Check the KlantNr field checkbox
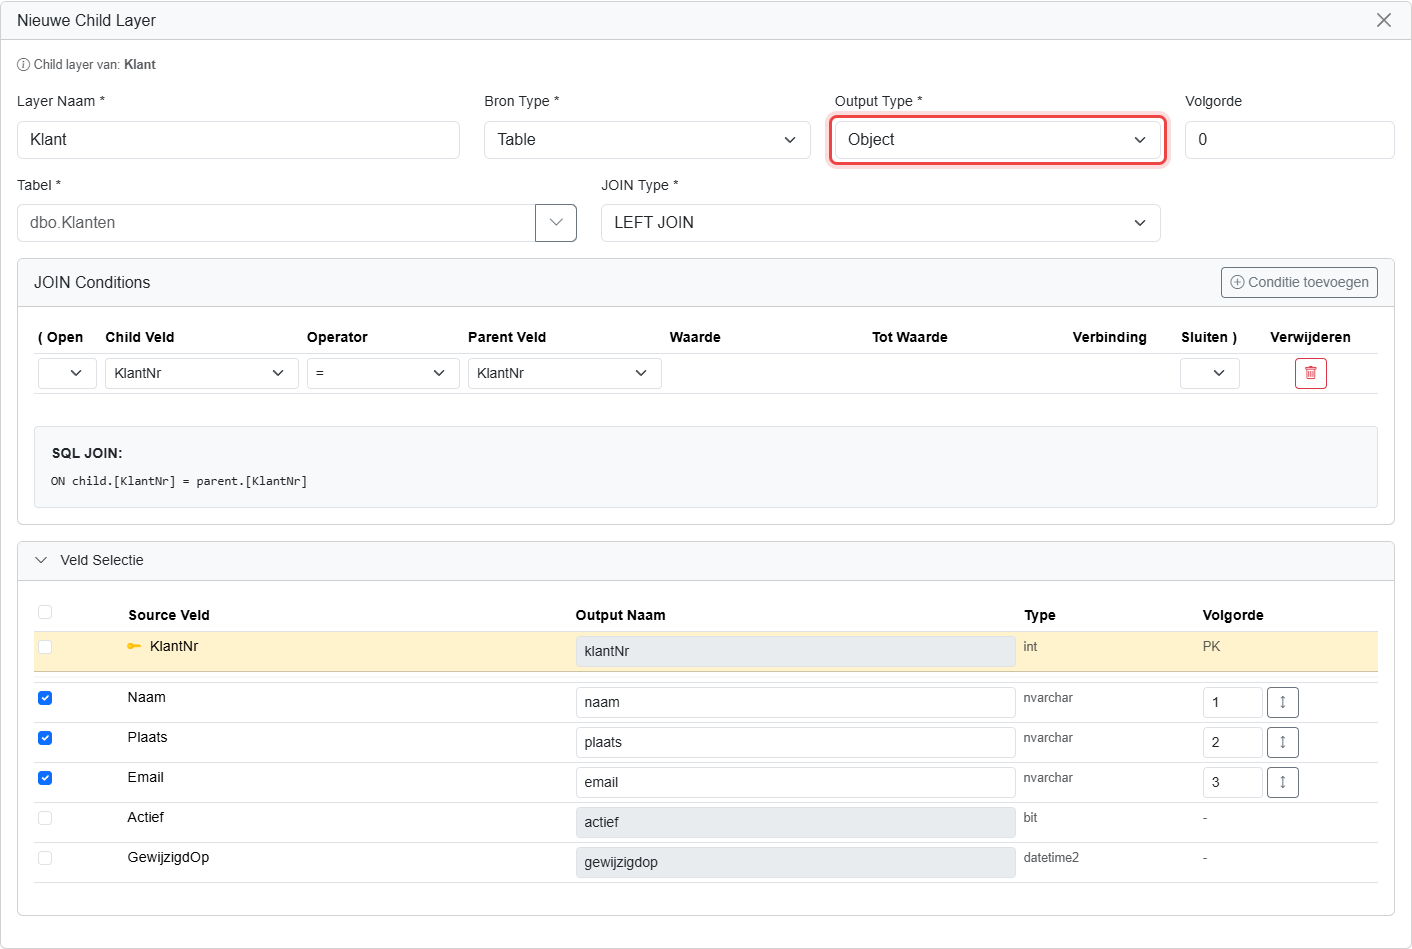 pos(45,647)
